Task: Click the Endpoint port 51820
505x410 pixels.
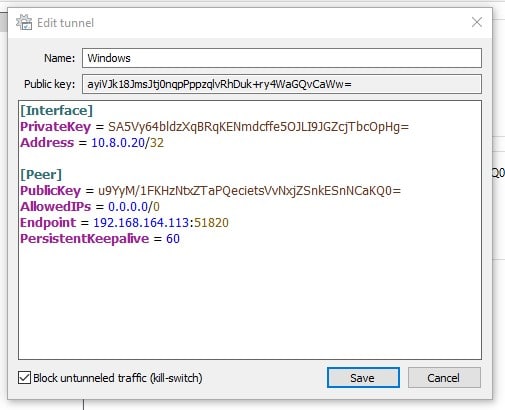Action: (211, 223)
